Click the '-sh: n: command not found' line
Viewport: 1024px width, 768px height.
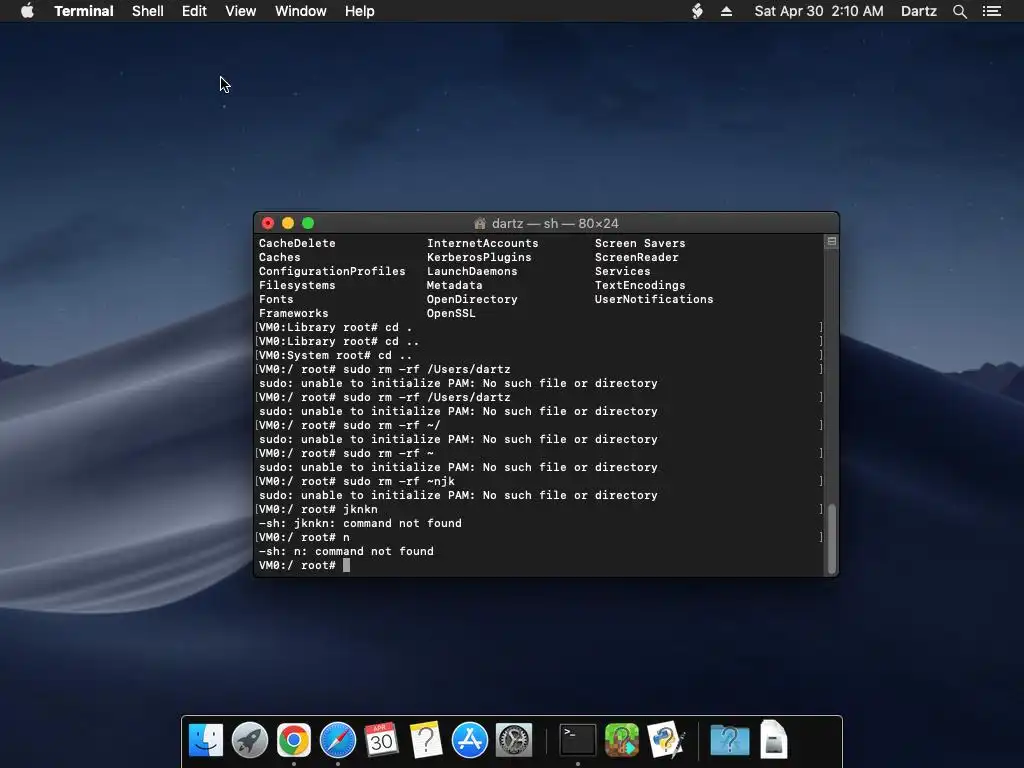pos(346,551)
